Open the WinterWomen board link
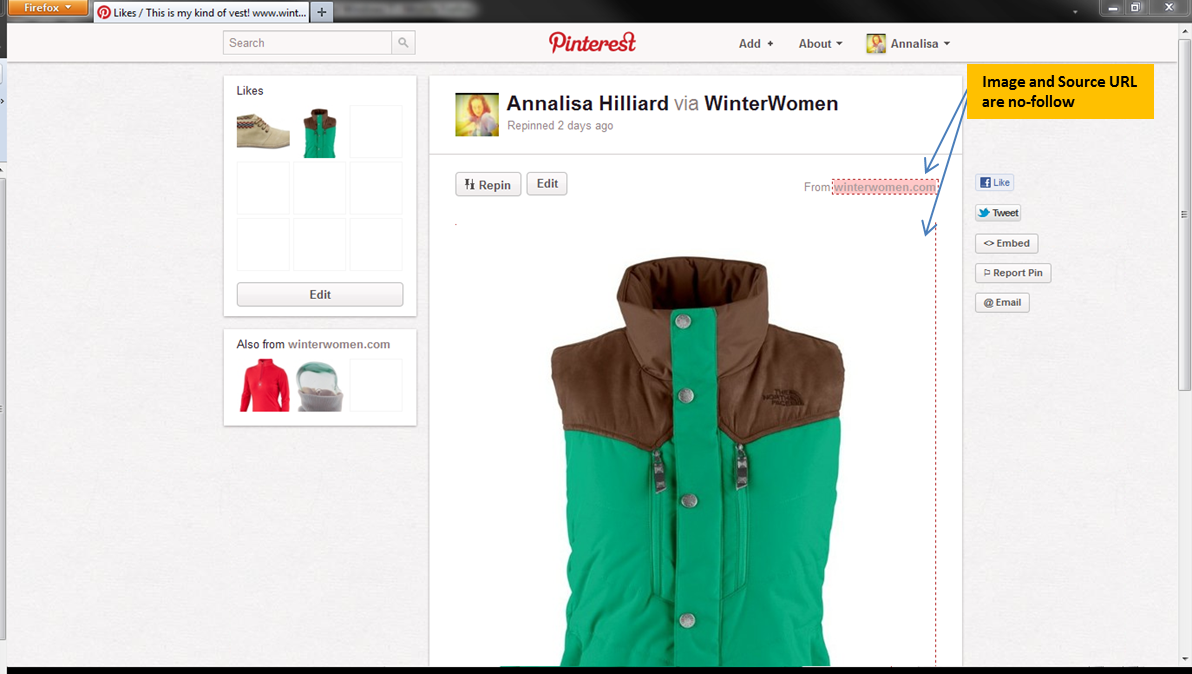The image size is (1192, 674). [771, 103]
